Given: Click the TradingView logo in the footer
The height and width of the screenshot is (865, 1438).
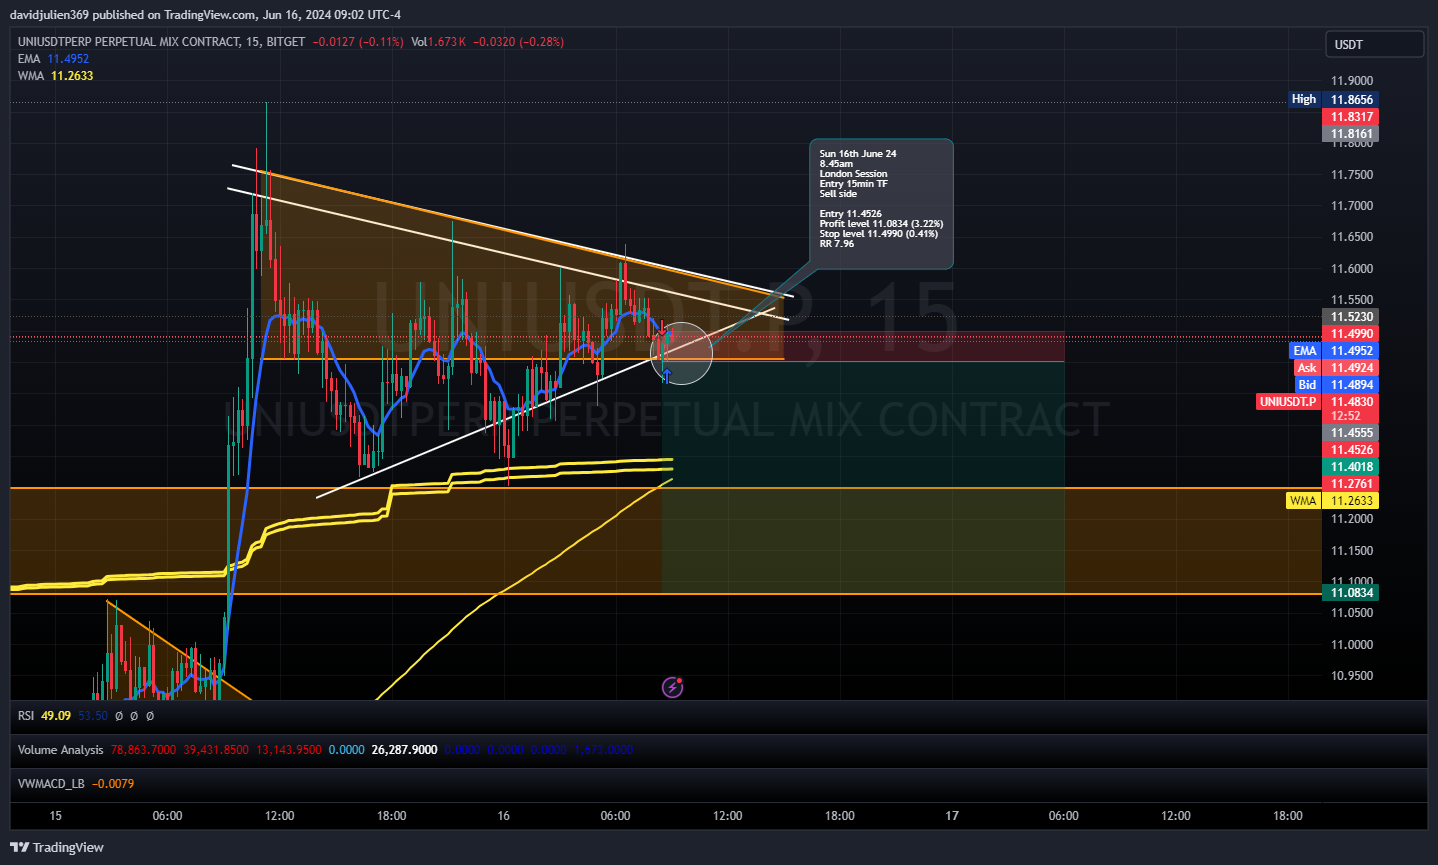Looking at the screenshot, I should coord(57,847).
